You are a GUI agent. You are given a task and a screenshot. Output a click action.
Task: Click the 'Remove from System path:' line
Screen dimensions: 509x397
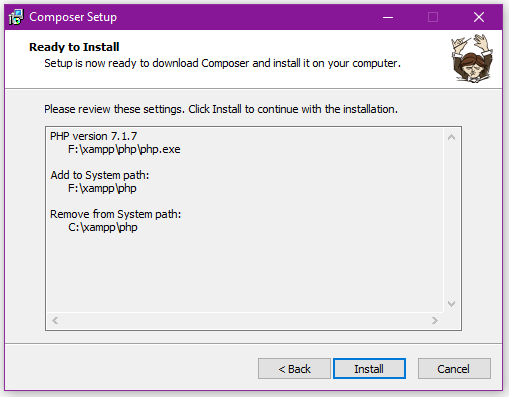(115, 214)
